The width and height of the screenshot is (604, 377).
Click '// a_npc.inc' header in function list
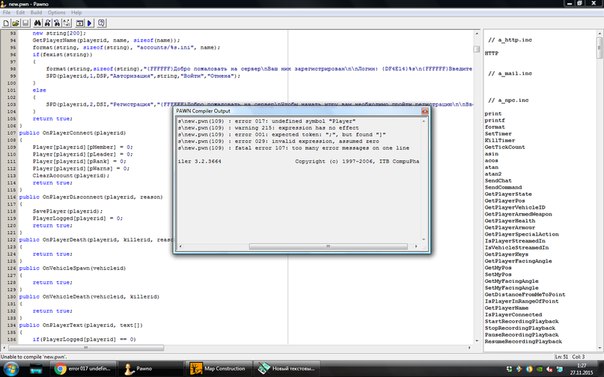coord(508,101)
